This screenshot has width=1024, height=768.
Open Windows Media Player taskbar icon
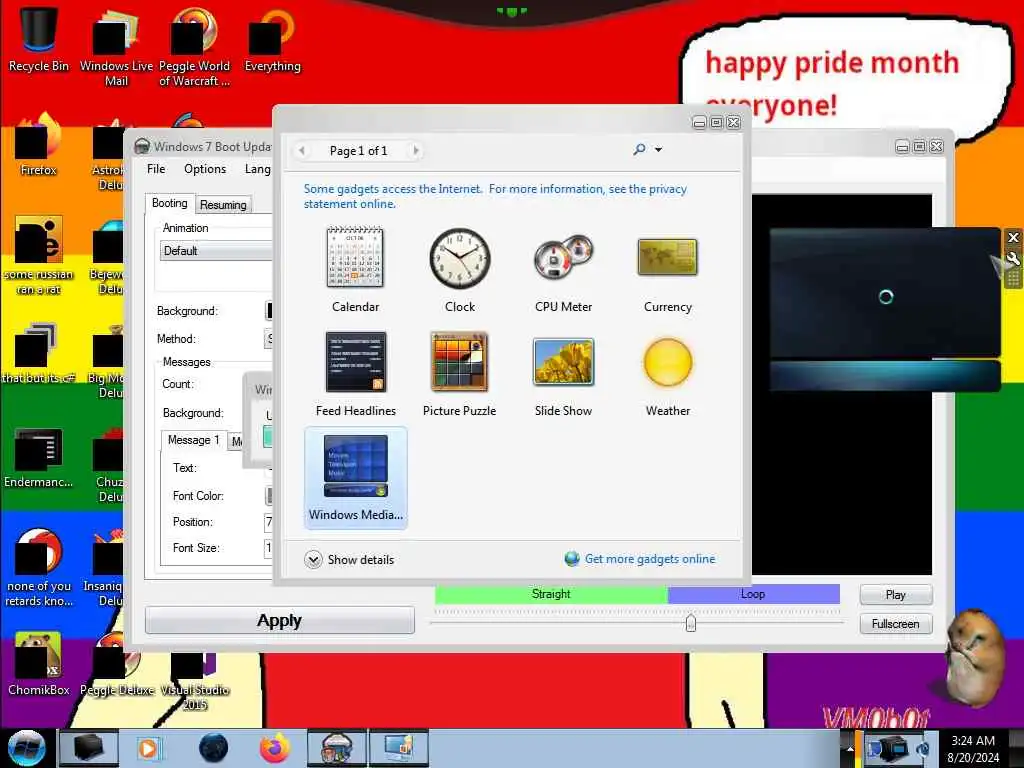[148, 748]
